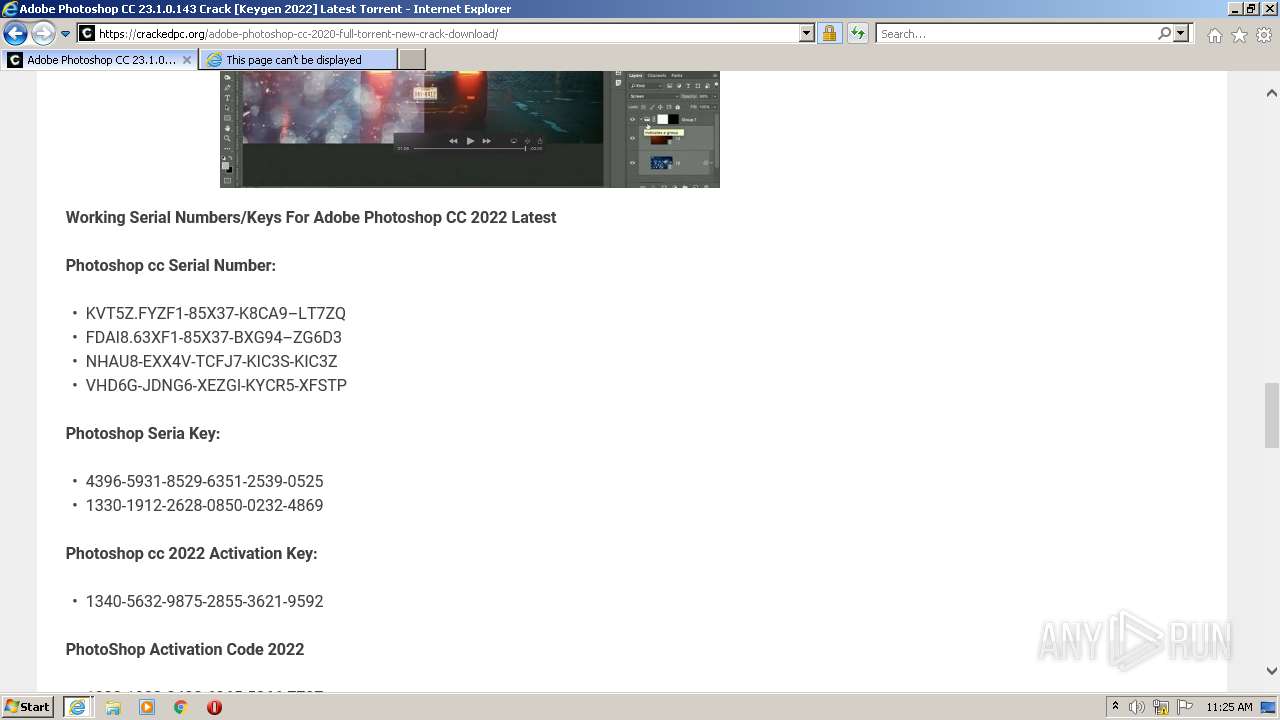Click the 11:25 AM system clock
Viewport: 1280px width, 720px height.
[1229, 707]
